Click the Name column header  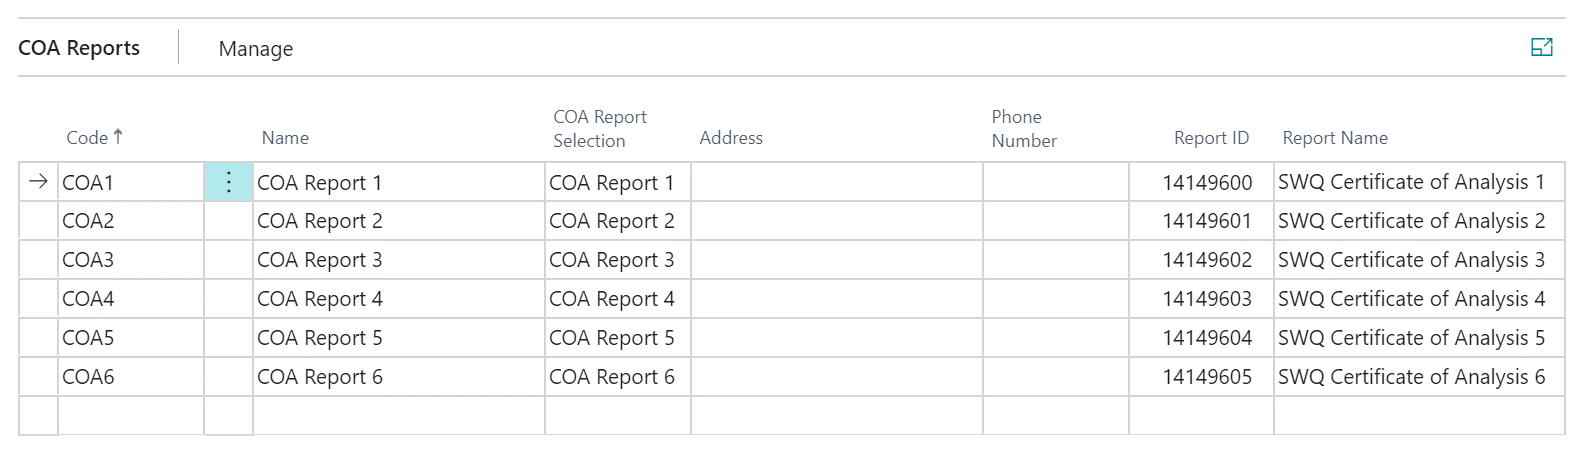pos(285,138)
